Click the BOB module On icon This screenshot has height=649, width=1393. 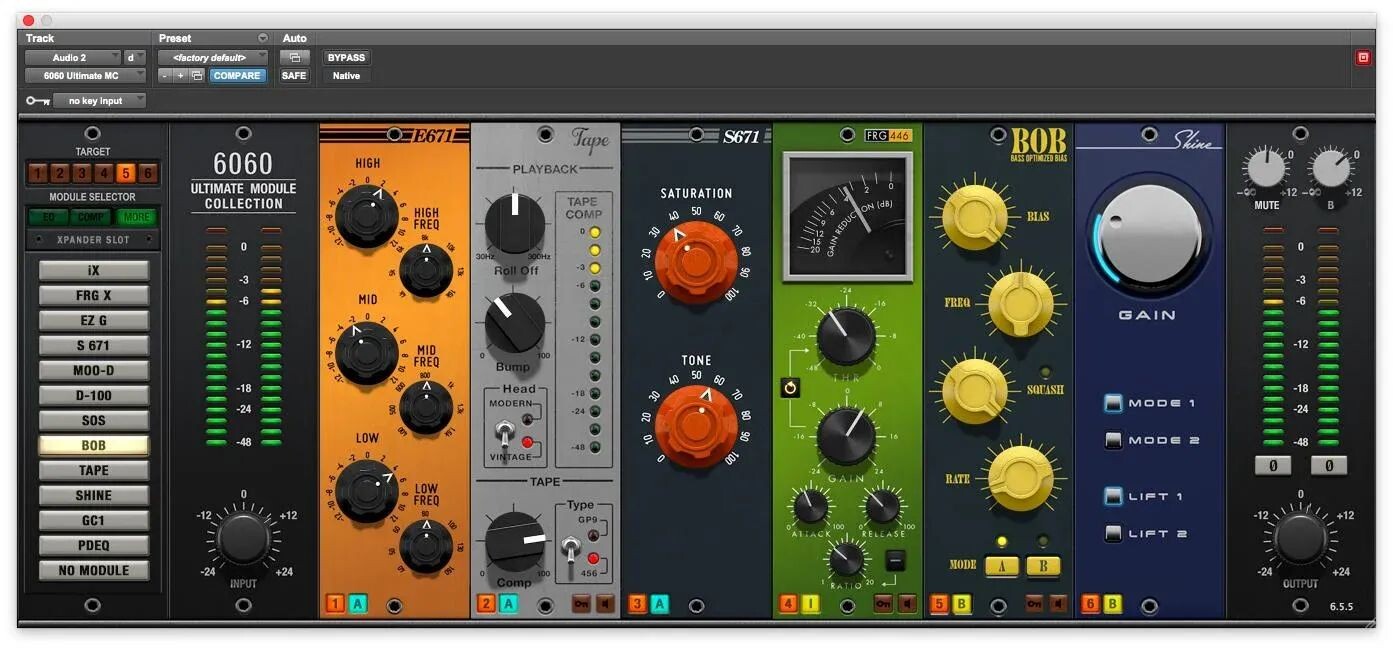(x=1035, y=604)
